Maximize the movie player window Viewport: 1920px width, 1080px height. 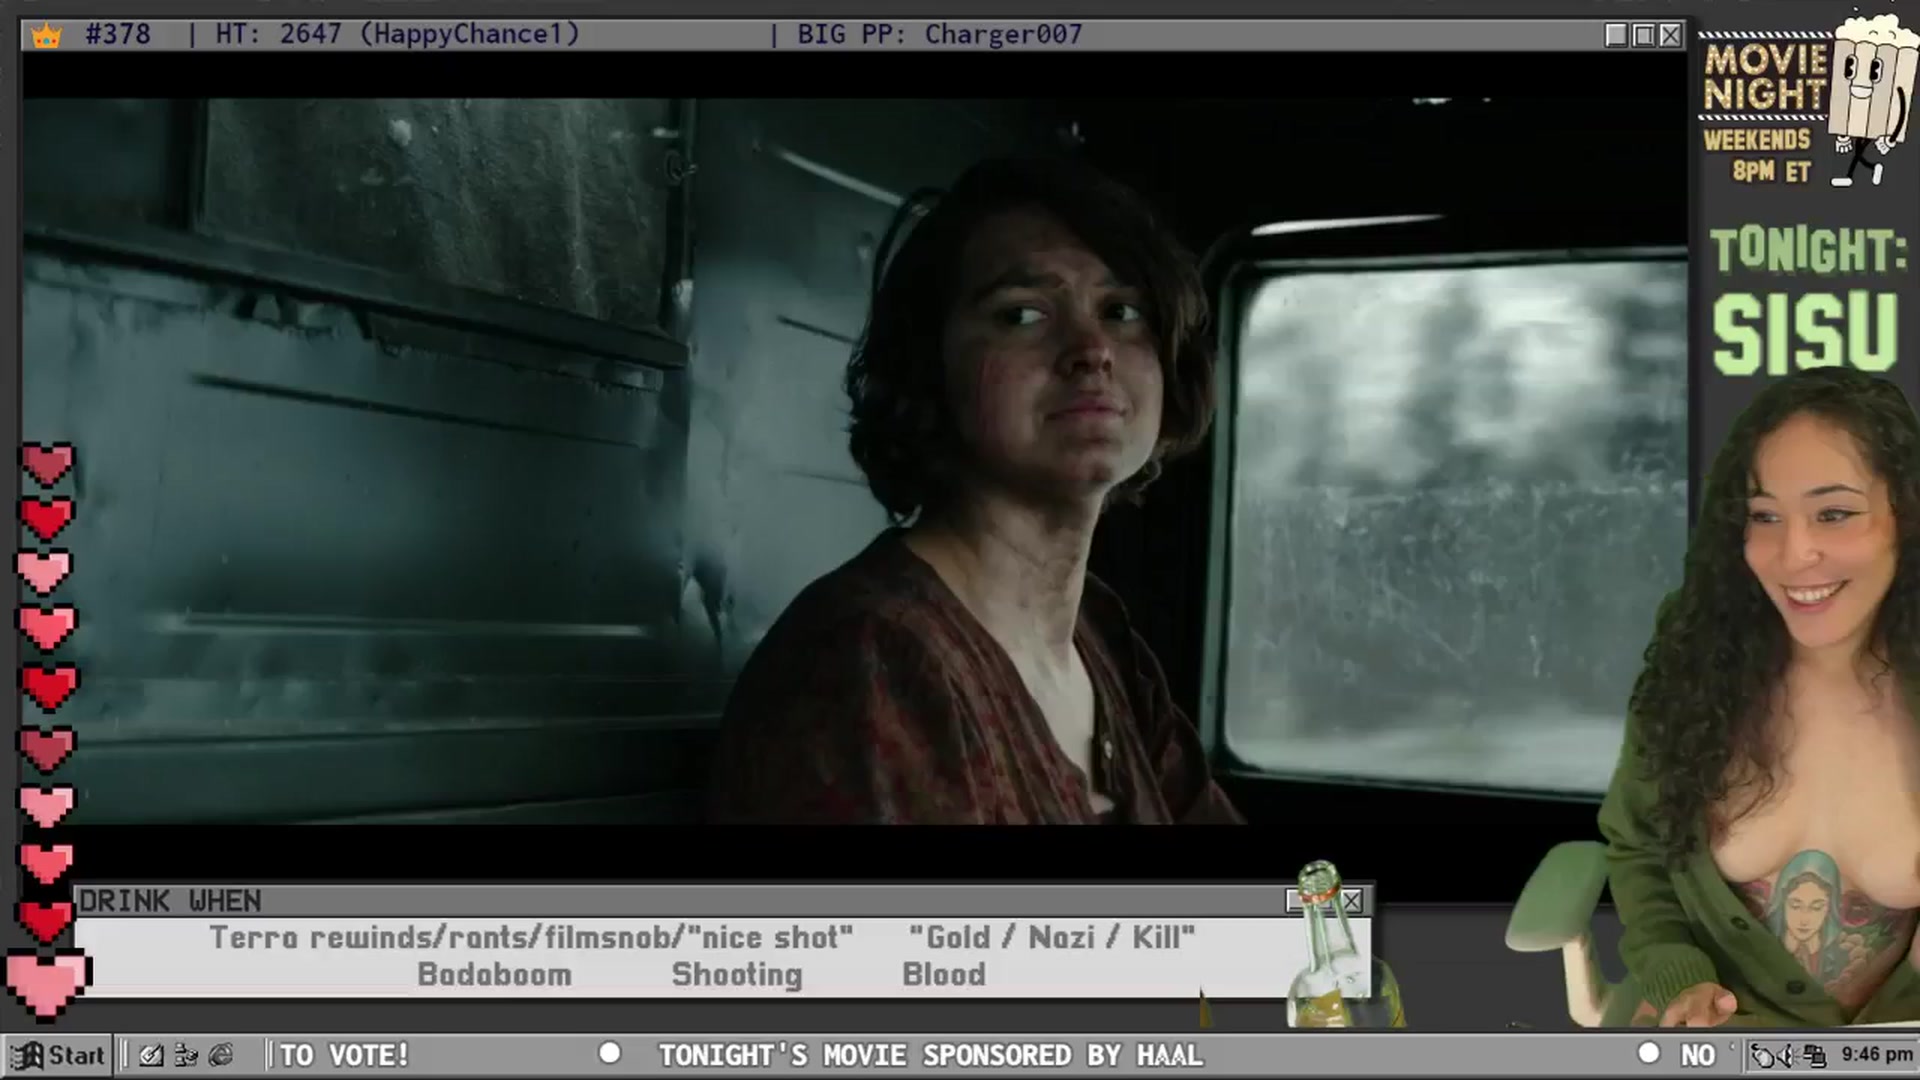coord(1643,35)
